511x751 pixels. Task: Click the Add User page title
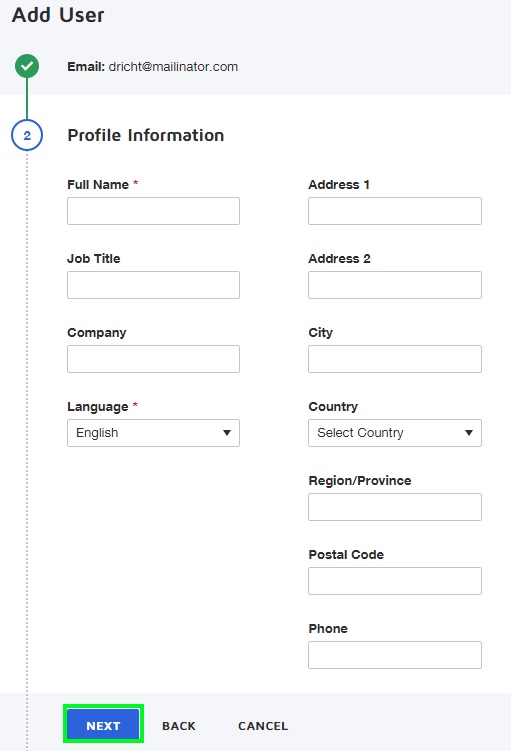[58, 15]
